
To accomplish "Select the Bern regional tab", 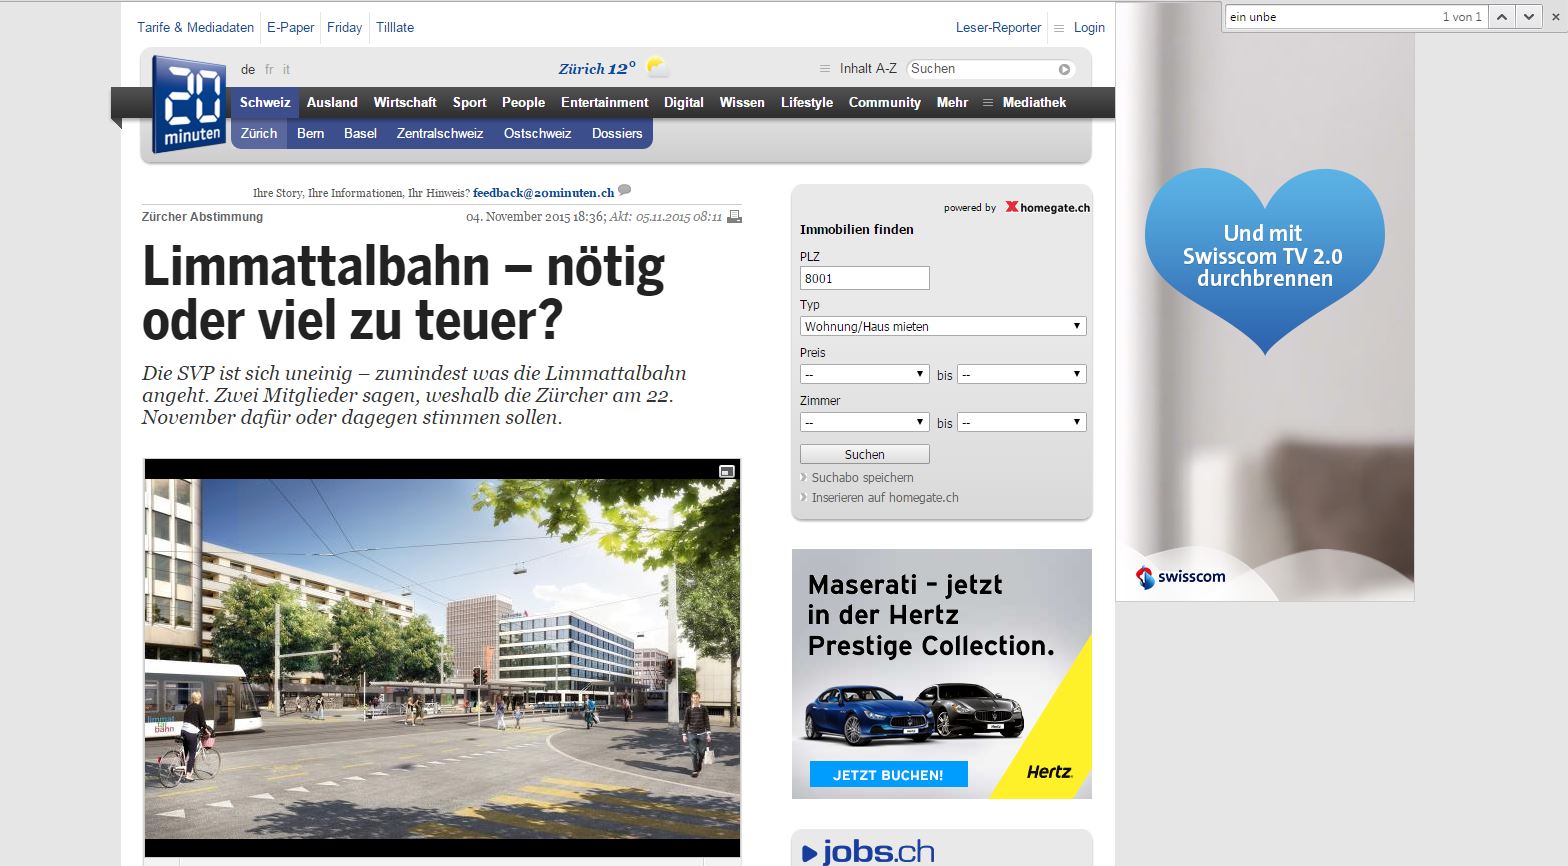I will (x=311, y=133).
